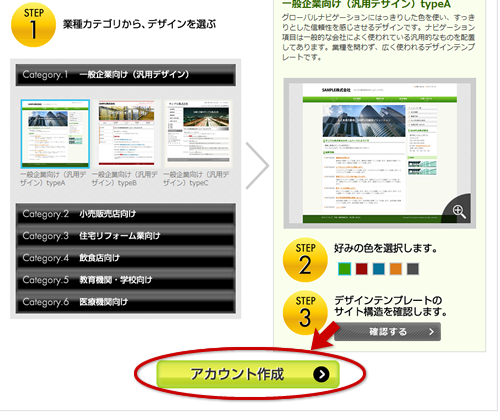The image size is (500, 420).
Task: Click the large template preview image
Action: click(x=380, y=153)
